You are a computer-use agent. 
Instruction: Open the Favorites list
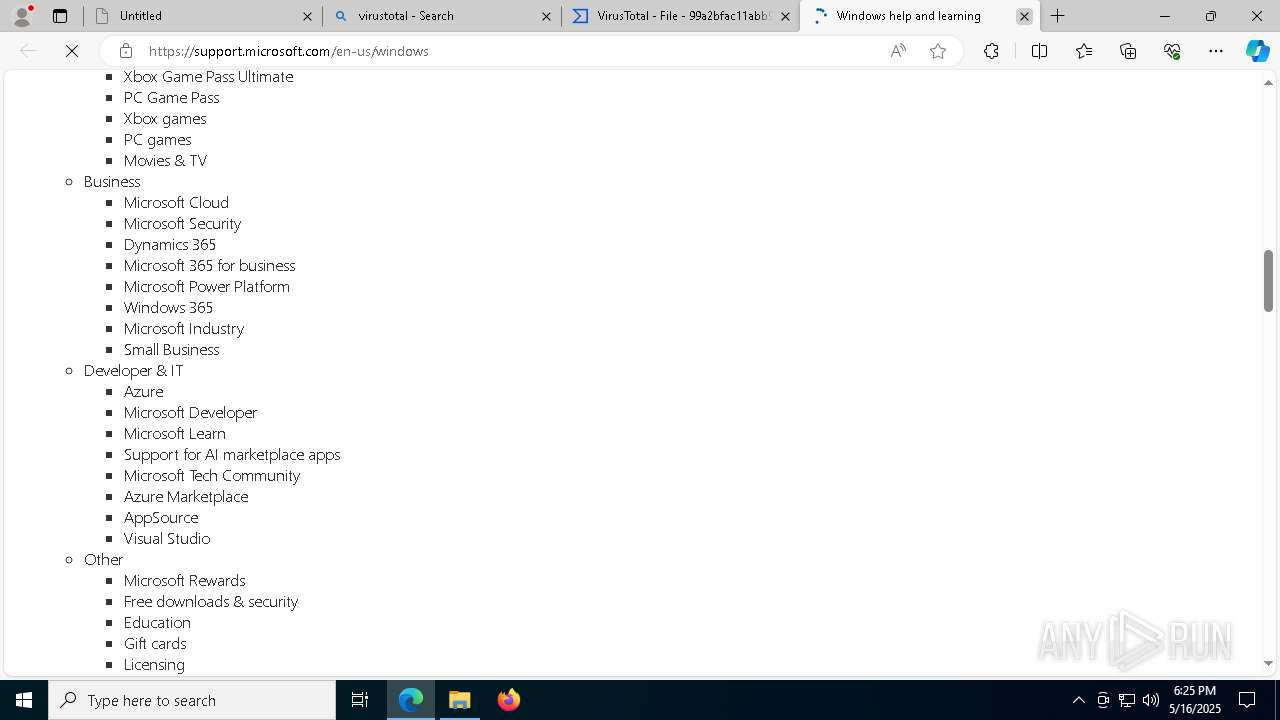pos(1084,51)
